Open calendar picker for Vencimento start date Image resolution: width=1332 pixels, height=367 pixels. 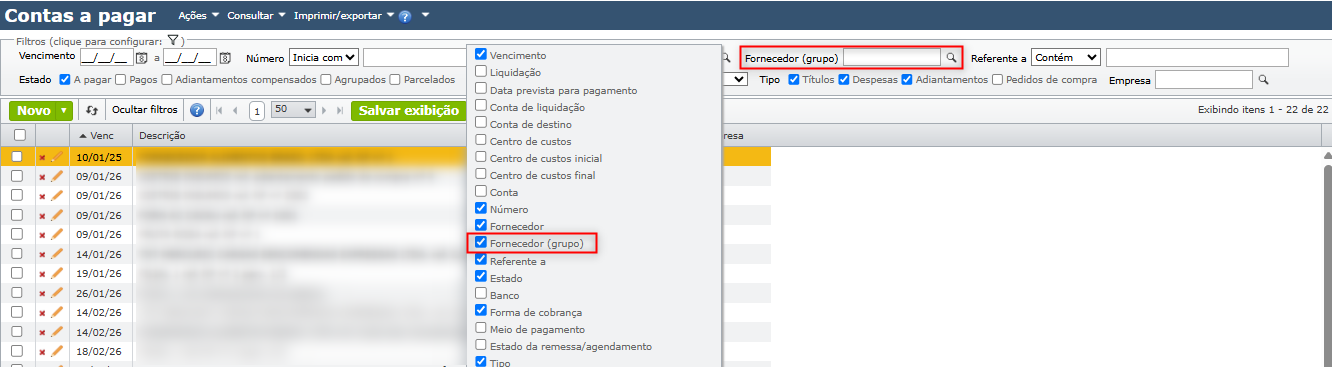pos(141,58)
